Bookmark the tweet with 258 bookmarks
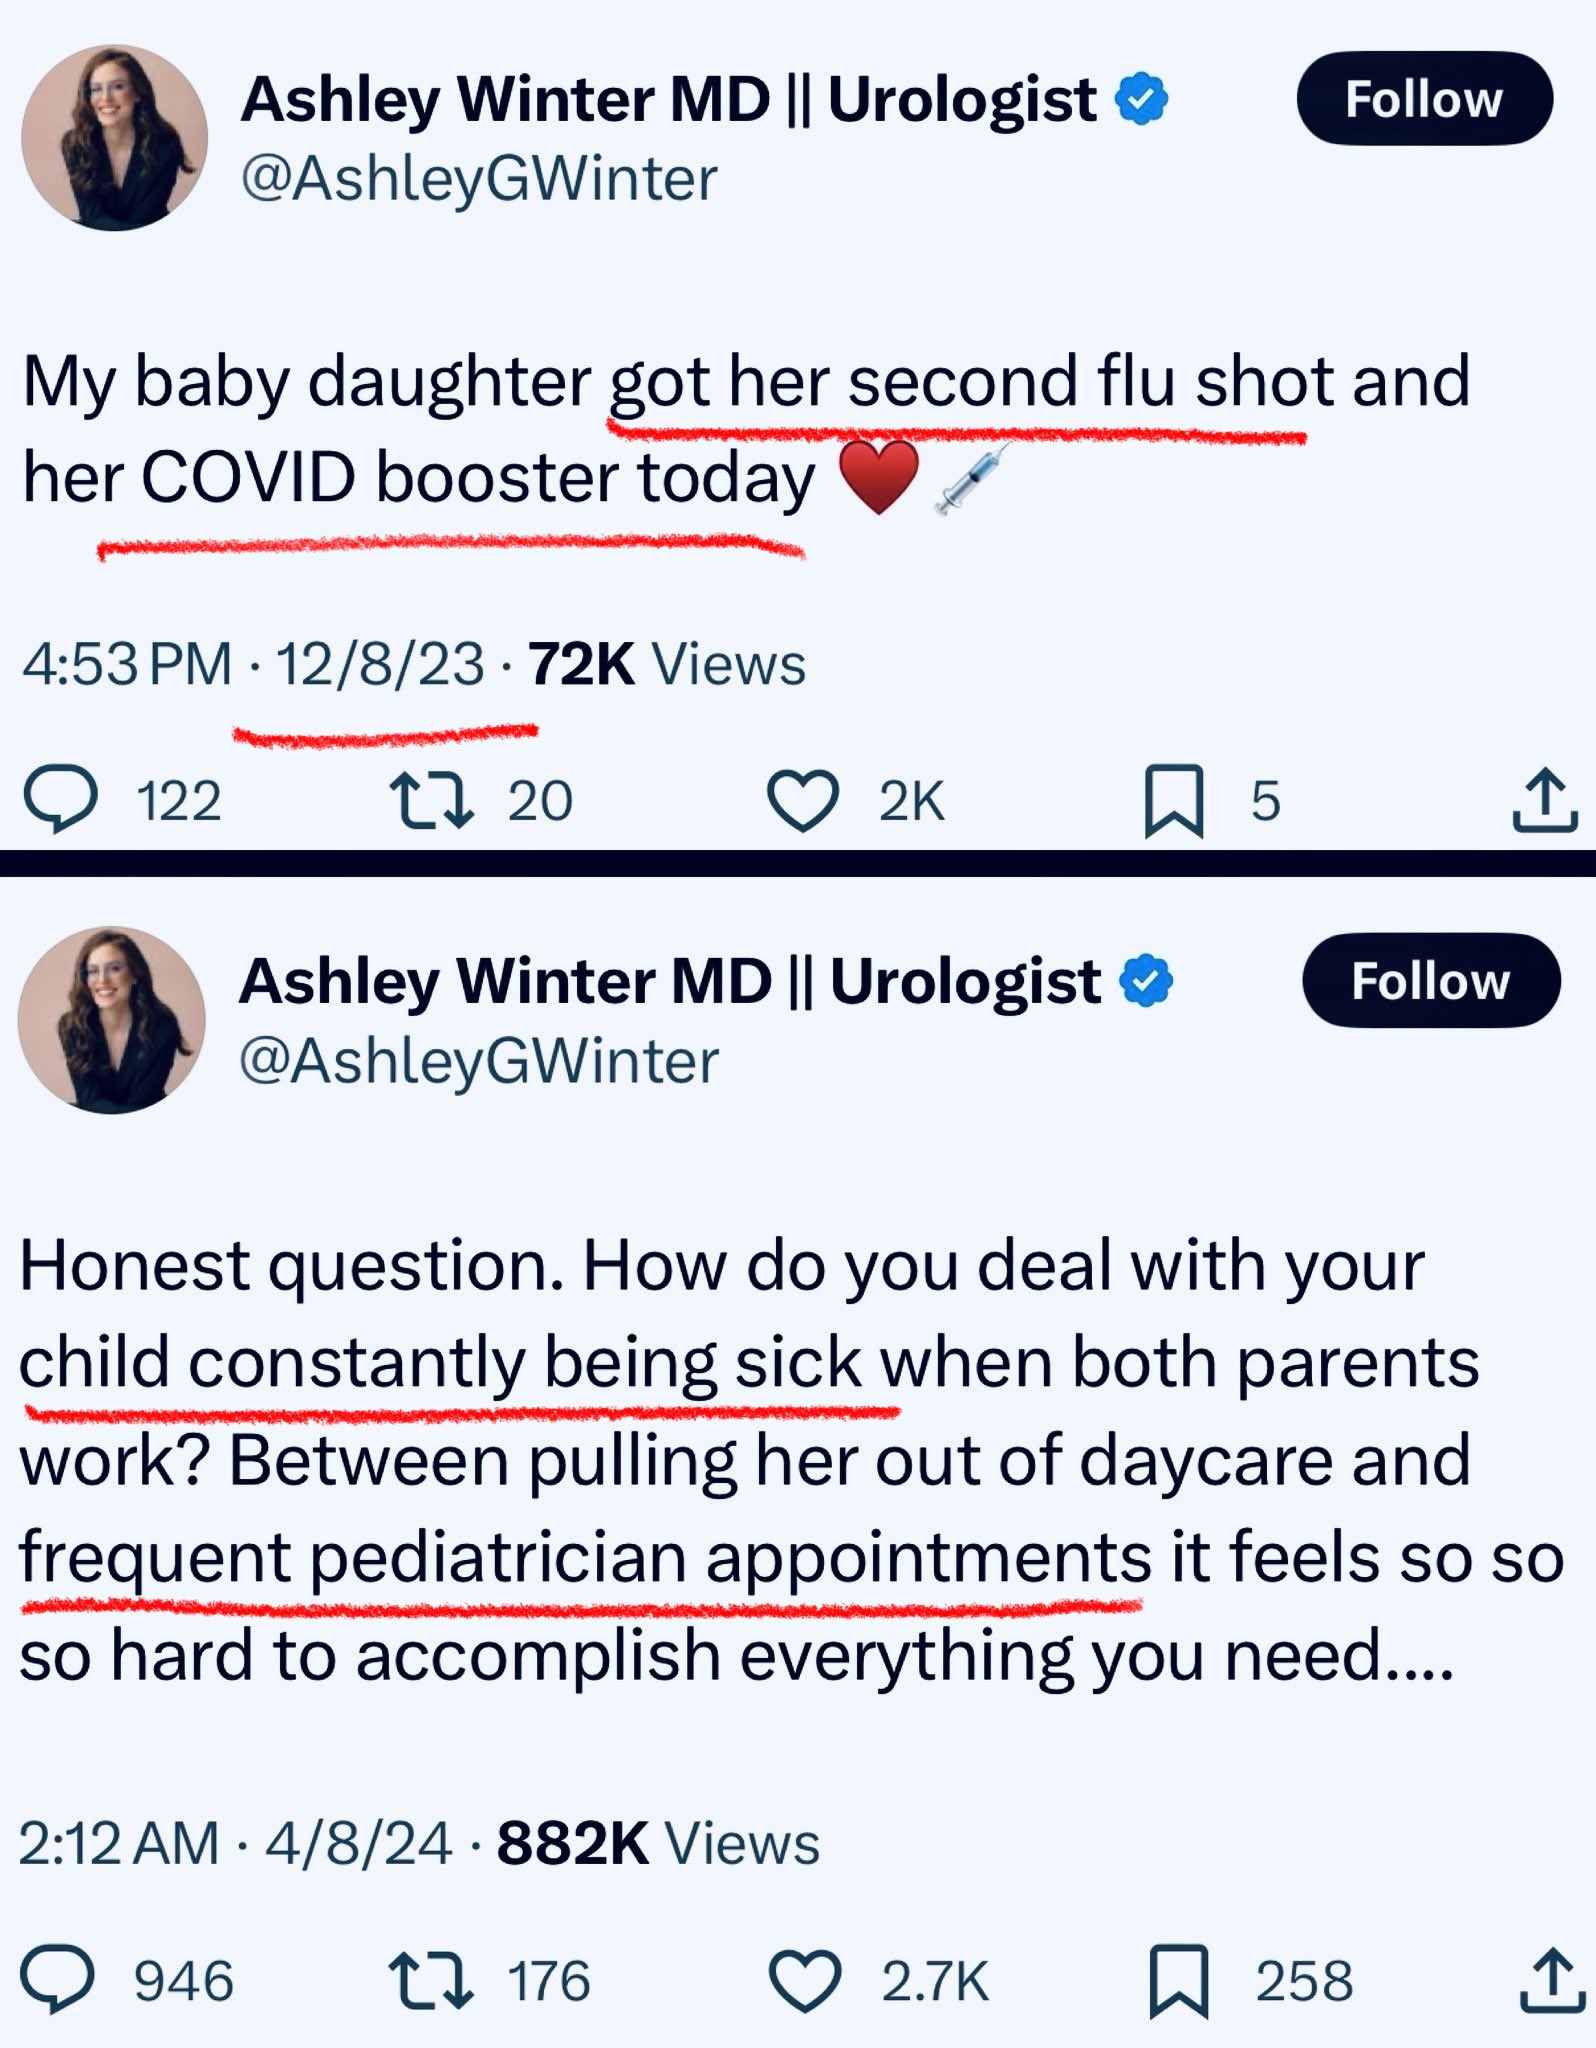 1179,1980
